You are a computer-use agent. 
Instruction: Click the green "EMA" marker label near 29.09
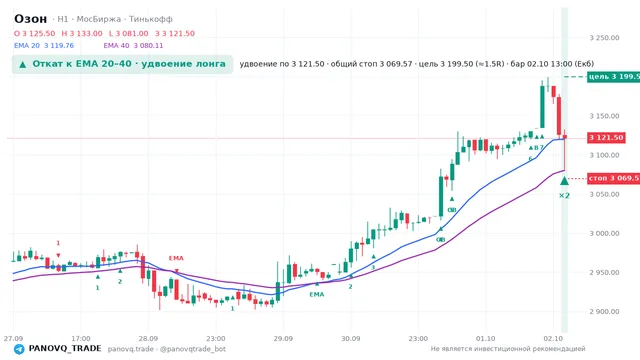pyautogui.click(x=316, y=294)
